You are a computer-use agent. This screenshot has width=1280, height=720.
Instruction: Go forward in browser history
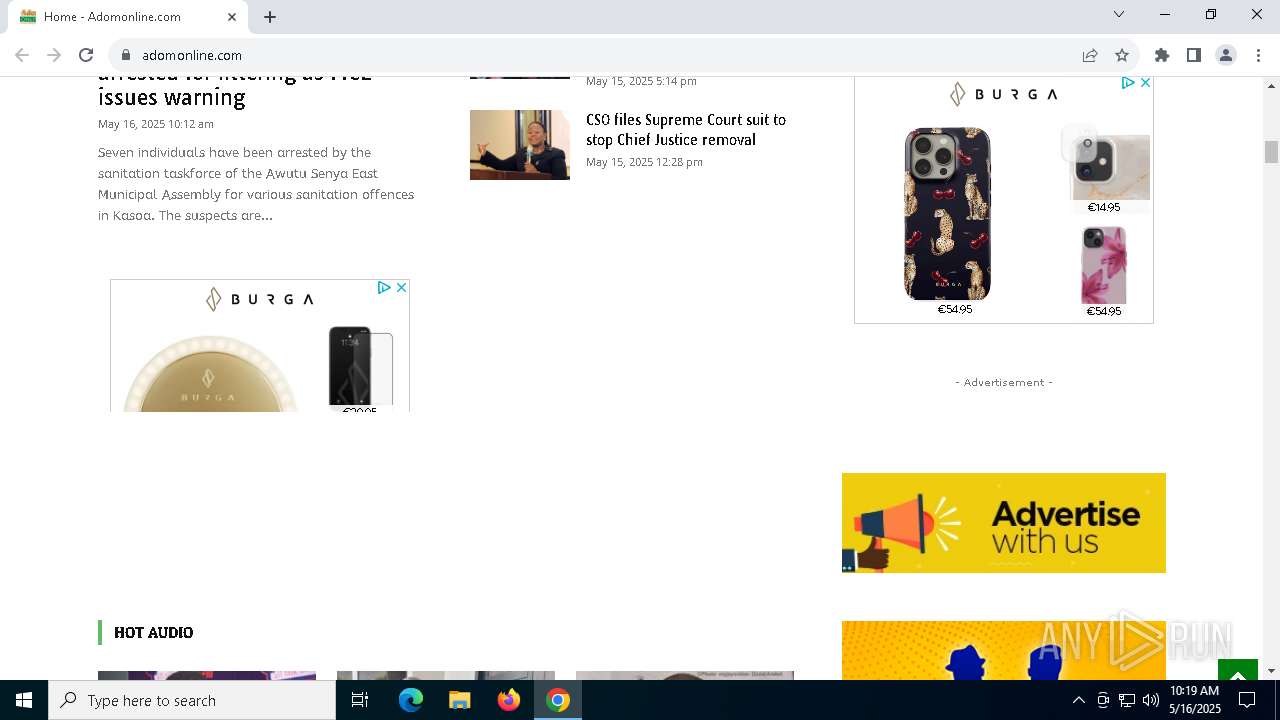54,55
